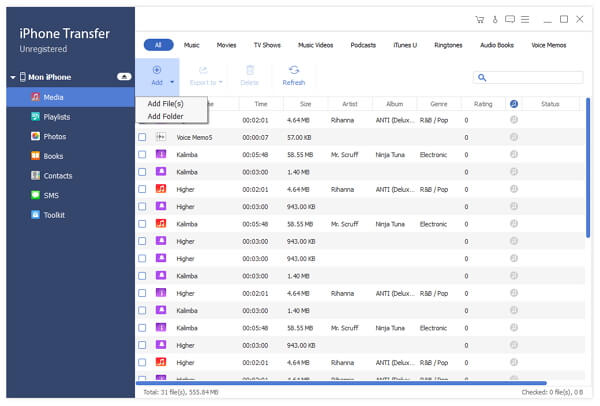Image resolution: width=600 pixels, height=406 pixels.
Task: Eject Mon iPhone device
Action: pos(124,77)
